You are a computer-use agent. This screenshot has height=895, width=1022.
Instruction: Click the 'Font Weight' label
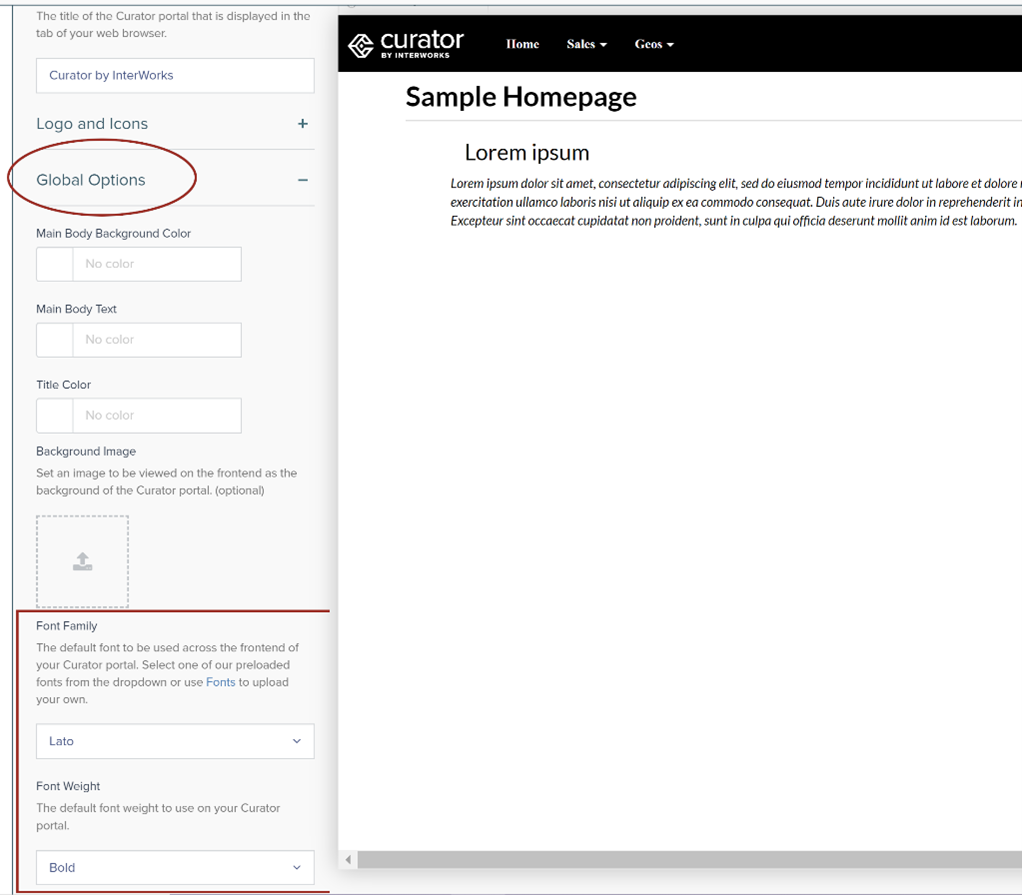coord(68,786)
